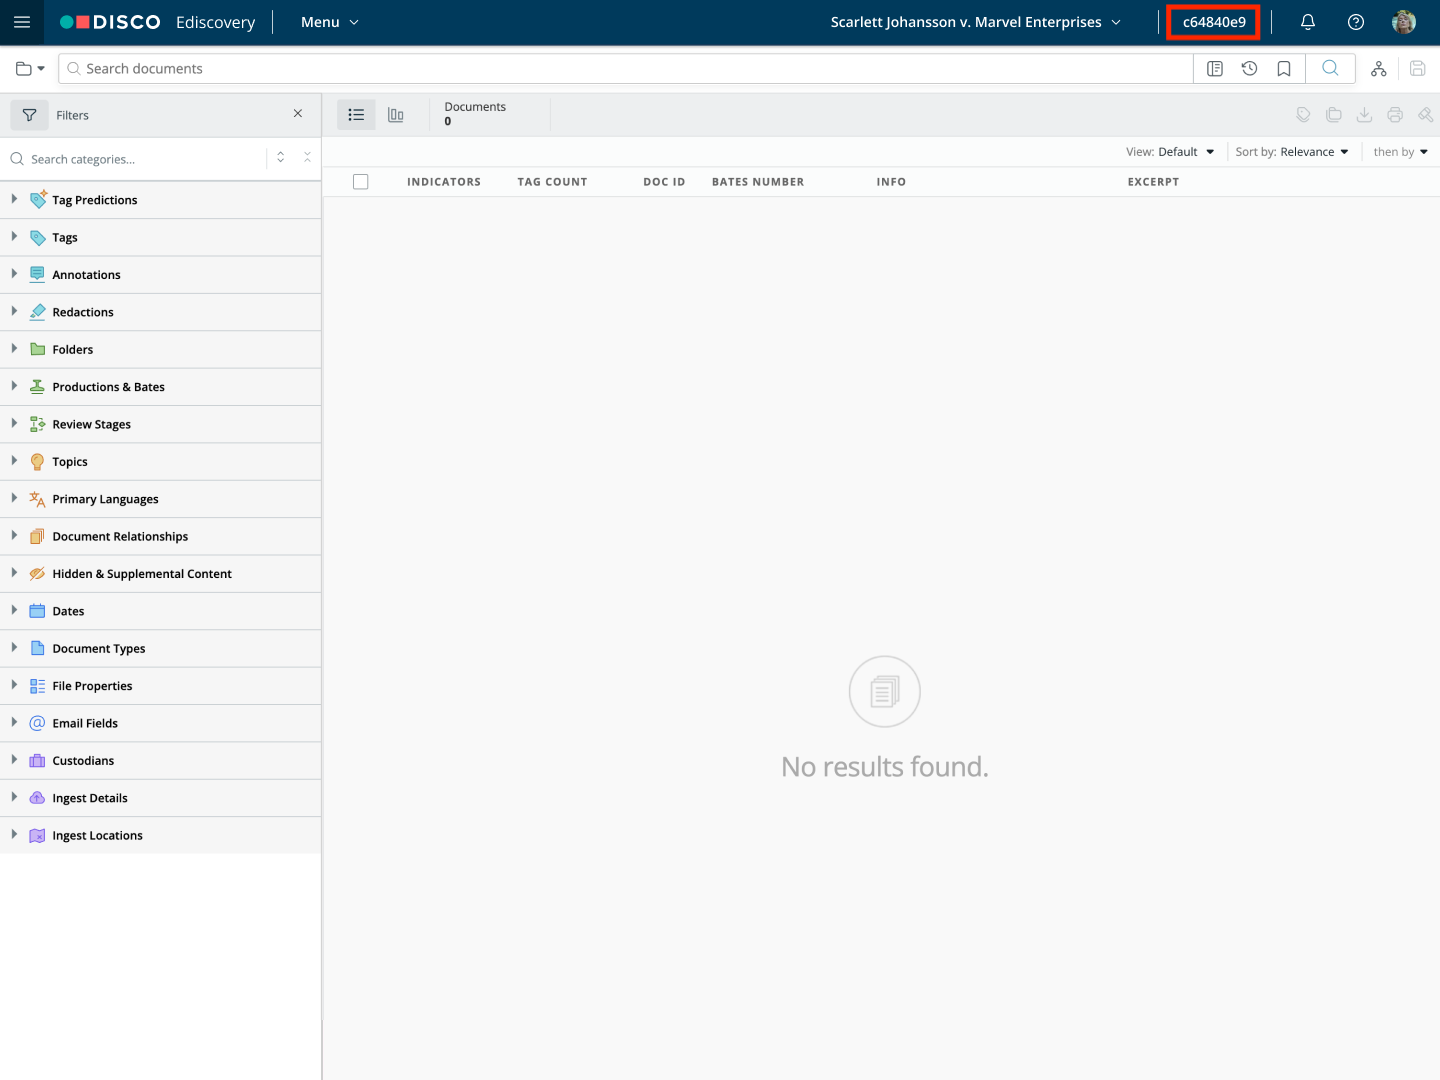The width and height of the screenshot is (1440, 1080).
Task: Select the Document Types filter category
Action: pos(160,649)
